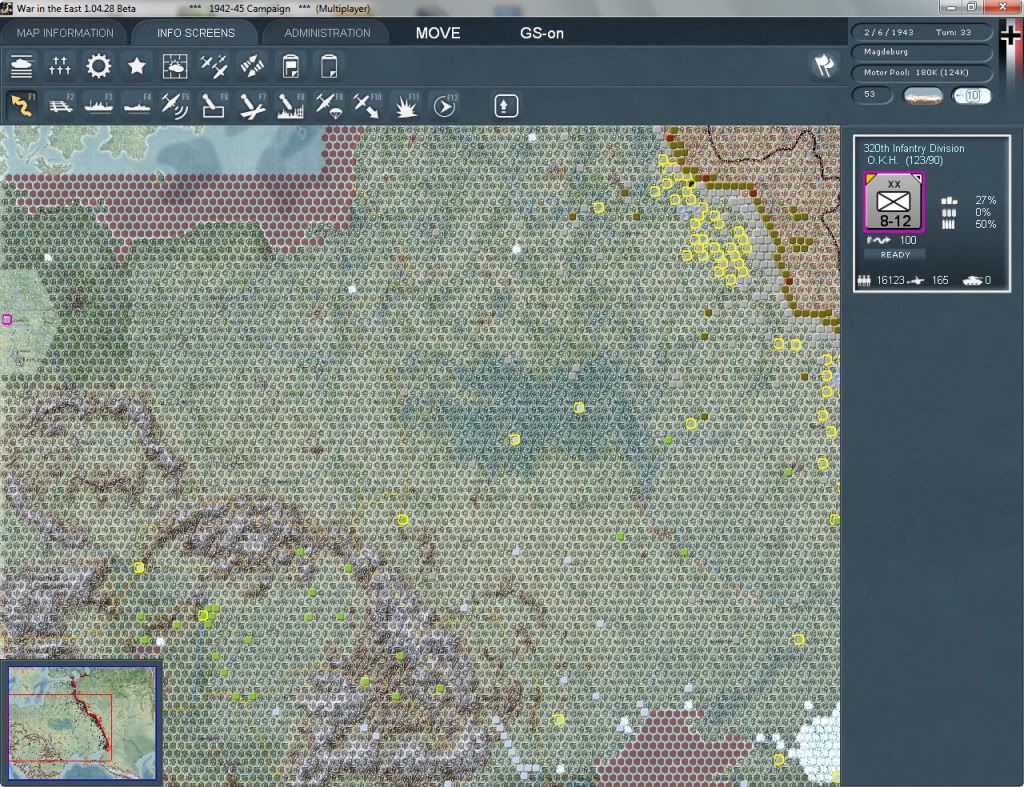Select the F6 bomb unit mode
Viewport: 1024px width, 787px height.
click(214, 106)
